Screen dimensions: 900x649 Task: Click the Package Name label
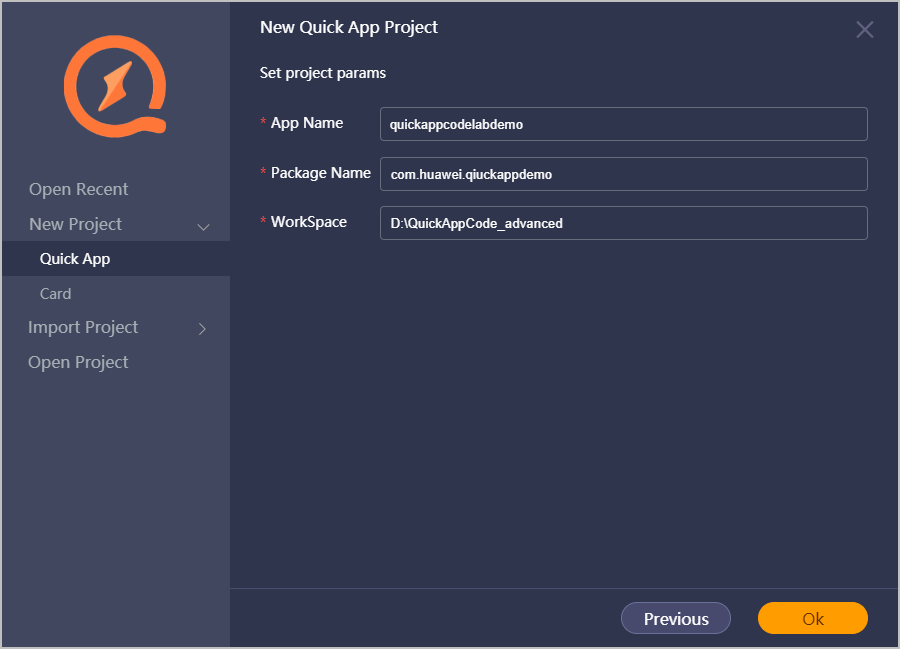click(x=321, y=173)
